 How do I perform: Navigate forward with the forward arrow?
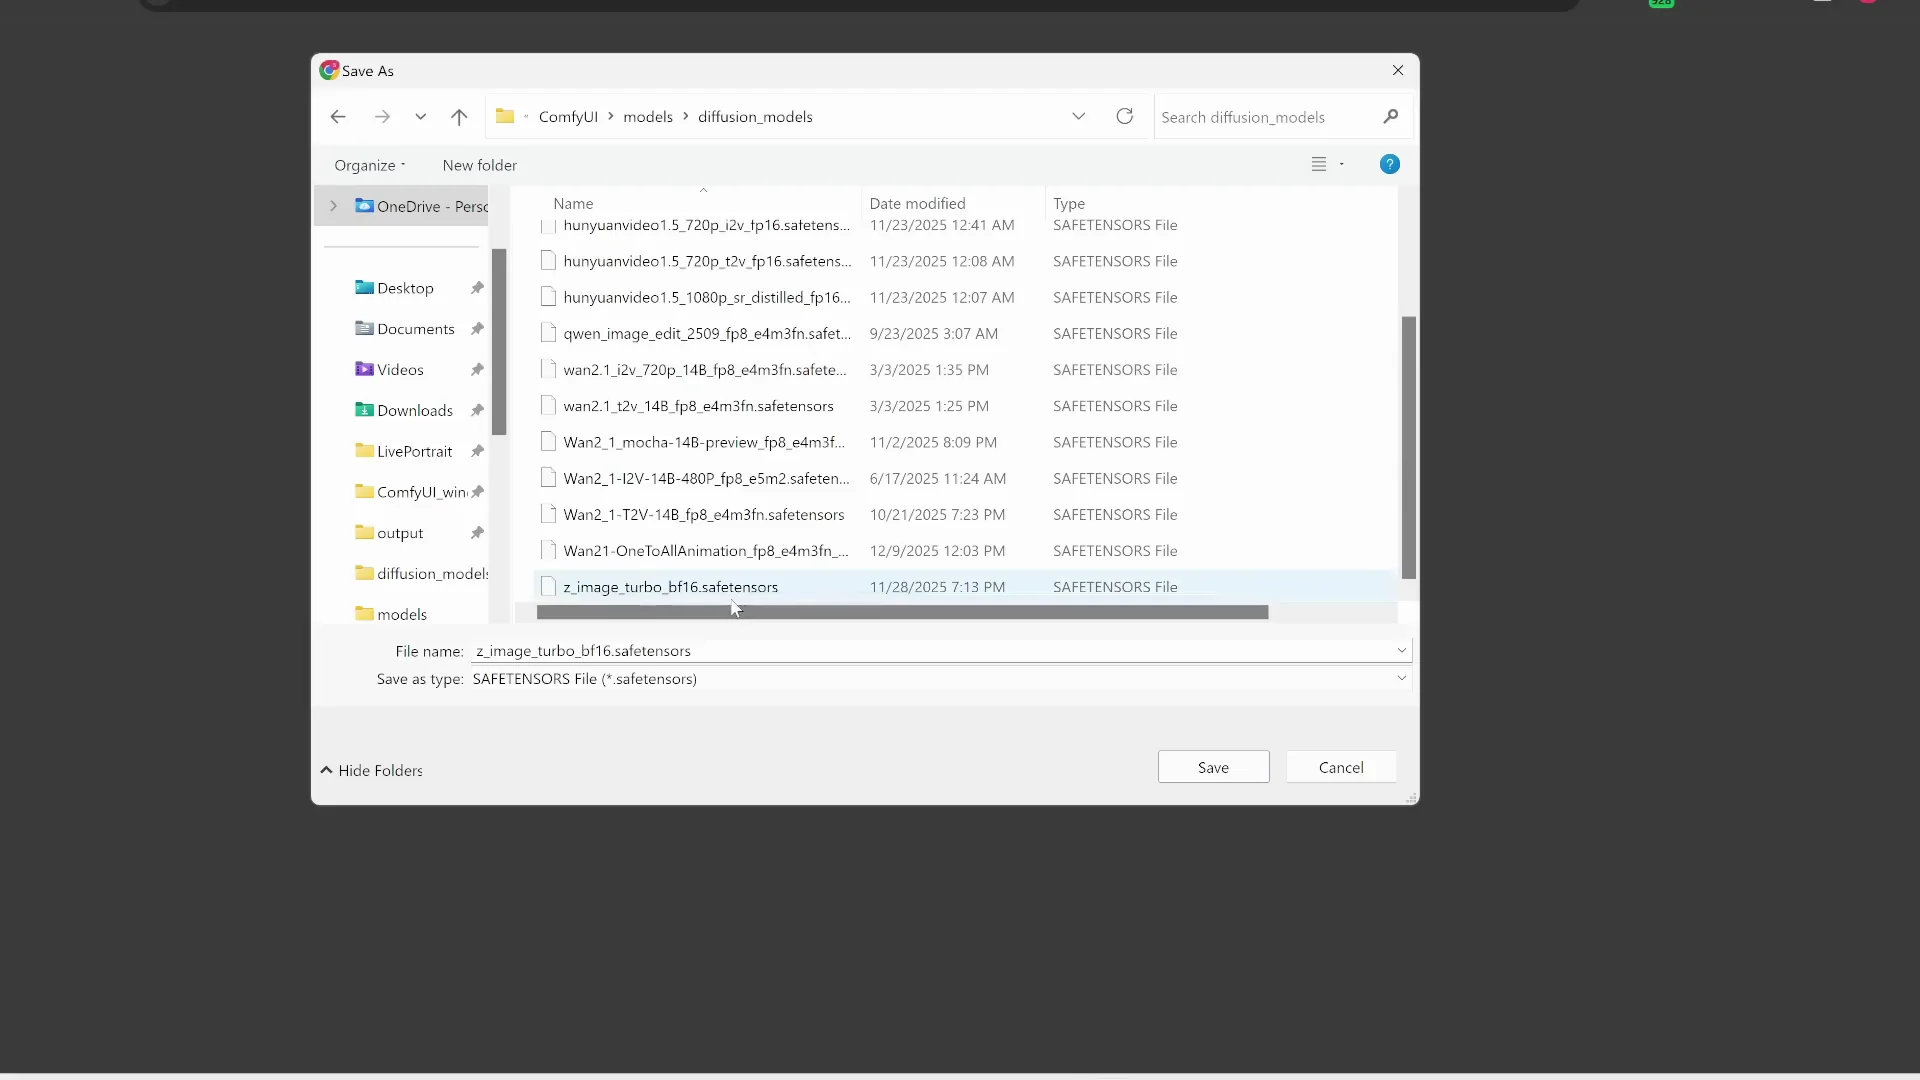[x=383, y=116]
